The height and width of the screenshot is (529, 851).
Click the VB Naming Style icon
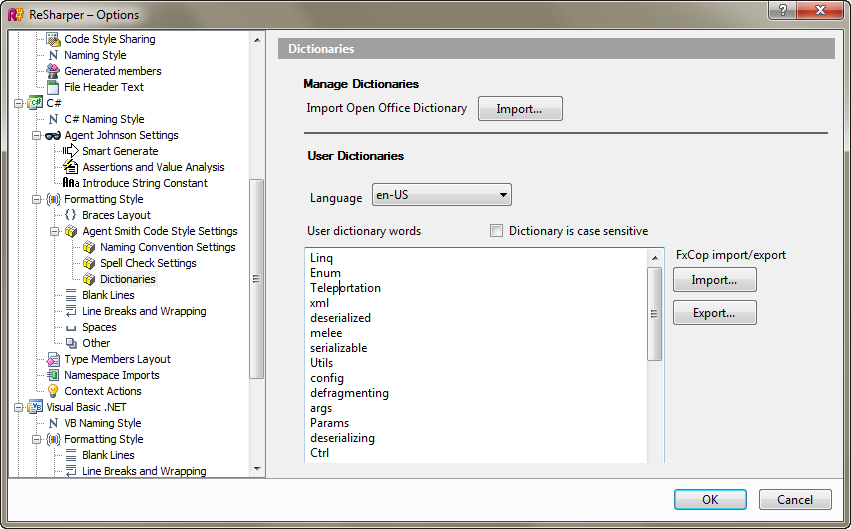53,423
